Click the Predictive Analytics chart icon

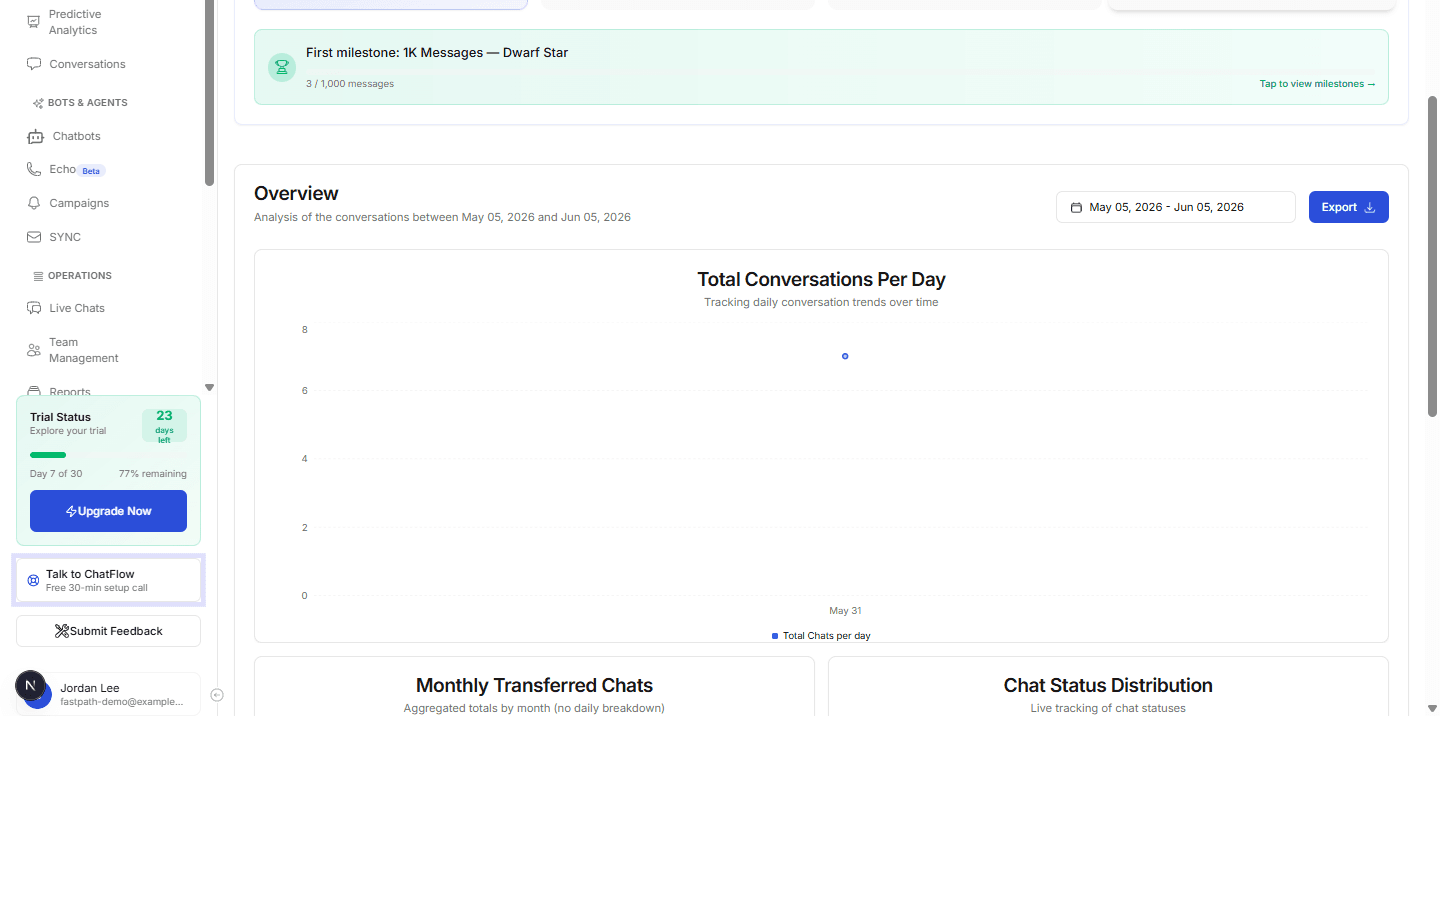34,22
